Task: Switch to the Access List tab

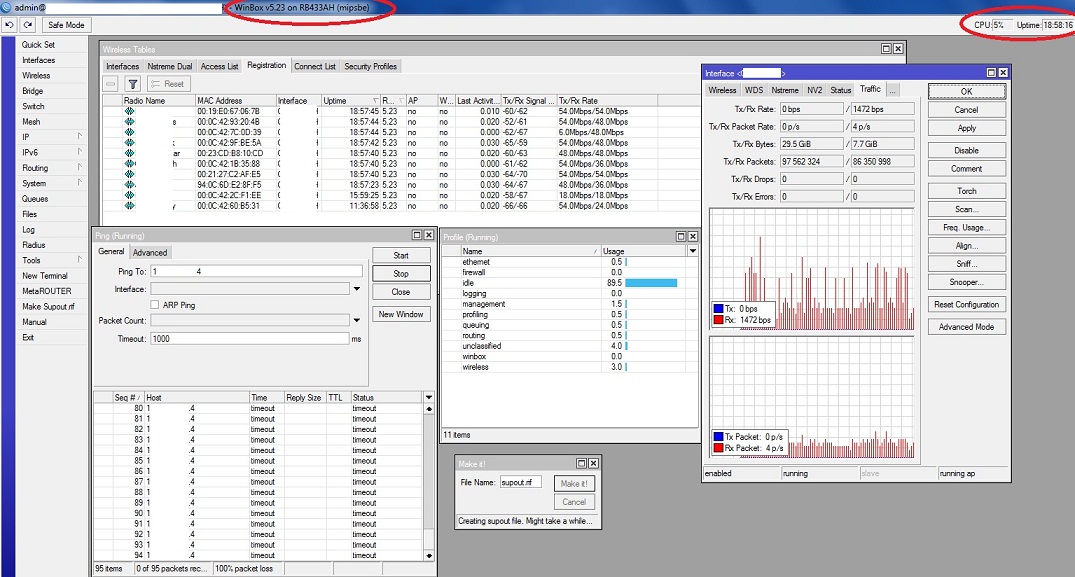Action: pyautogui.click(x=219, y=66)
